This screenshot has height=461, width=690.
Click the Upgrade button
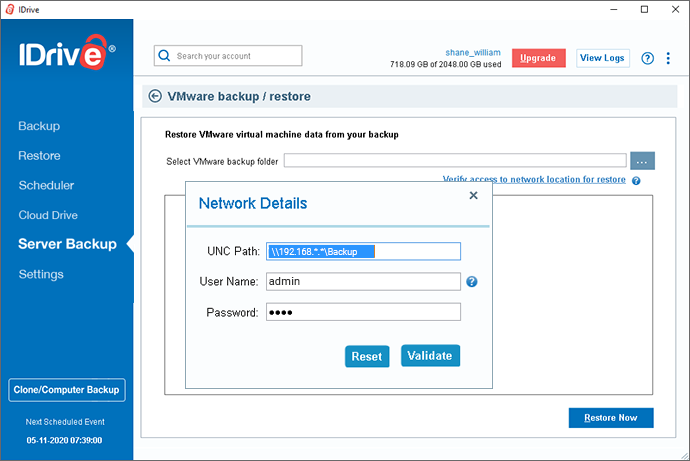pyautogui.click(x=539, y=58)
